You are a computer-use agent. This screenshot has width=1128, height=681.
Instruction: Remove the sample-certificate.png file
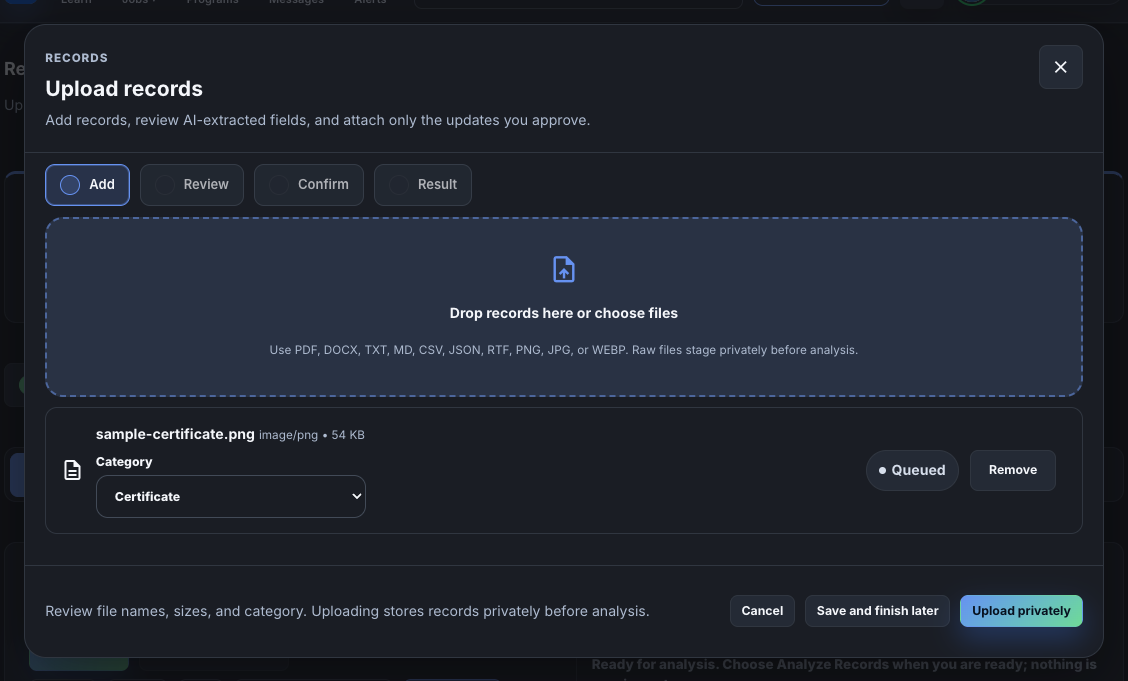coord(1012,470)
